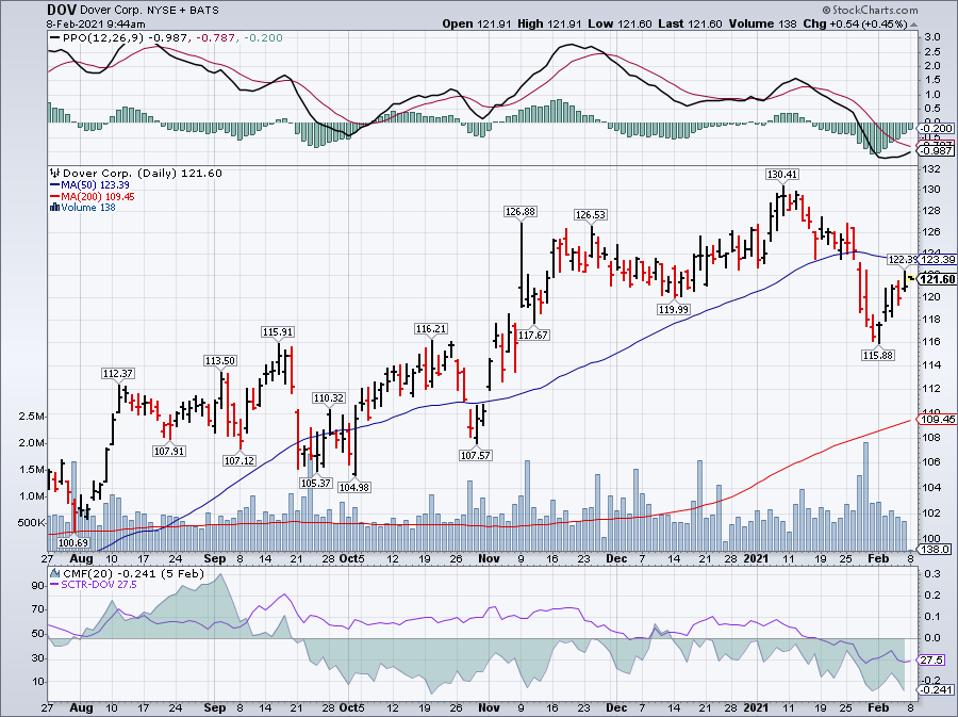This screenshot has height=717, width=958.
Task: Click the Chg +0.54 (+0.45%) readout
Action: tap(860, 24)
